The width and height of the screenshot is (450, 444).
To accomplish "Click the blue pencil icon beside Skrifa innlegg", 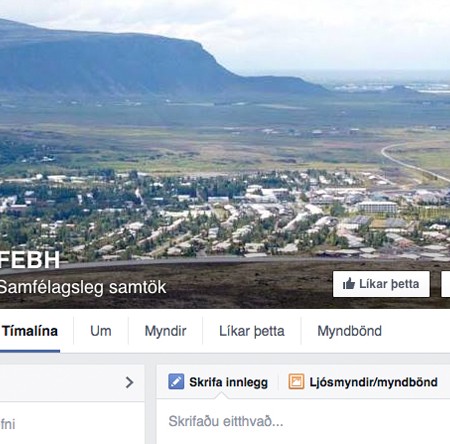I will [176, 382].
